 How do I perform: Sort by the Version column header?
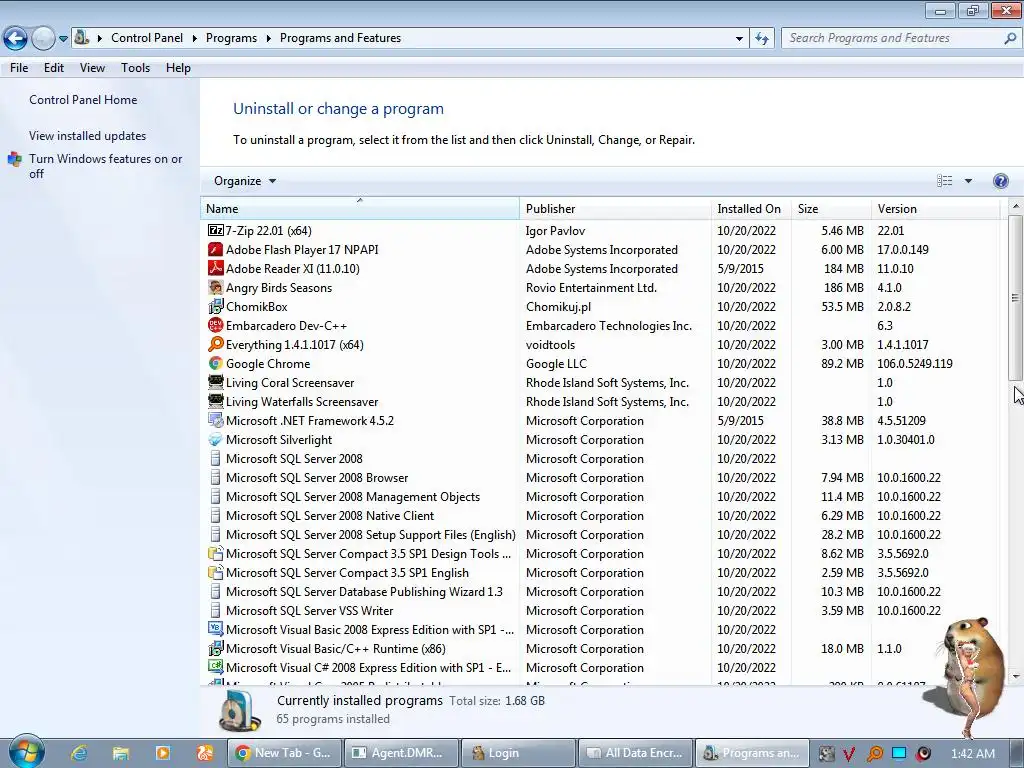pyautogui.click(x=936, y=209)
